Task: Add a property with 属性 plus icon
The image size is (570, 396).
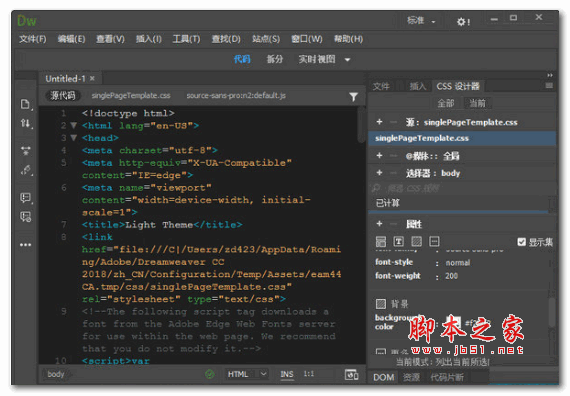Action: (x=380, y=224)
